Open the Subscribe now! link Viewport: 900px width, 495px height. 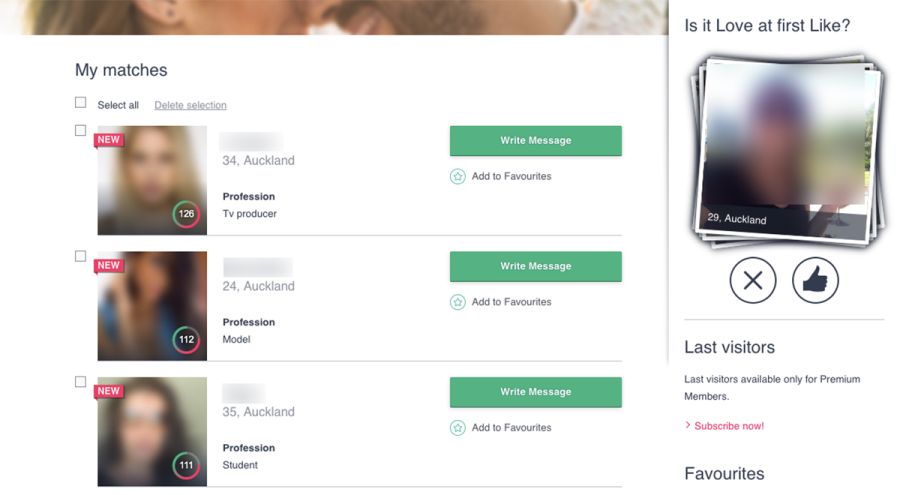point(728,426)
